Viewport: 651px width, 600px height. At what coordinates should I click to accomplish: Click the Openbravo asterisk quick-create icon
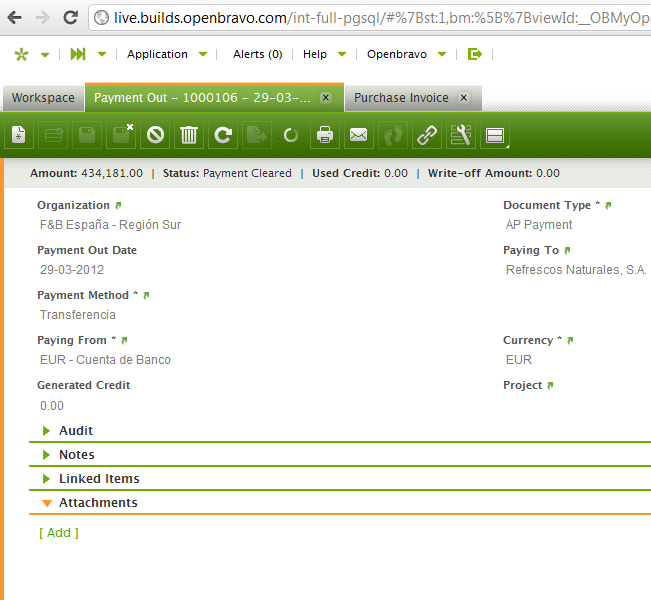21,54
